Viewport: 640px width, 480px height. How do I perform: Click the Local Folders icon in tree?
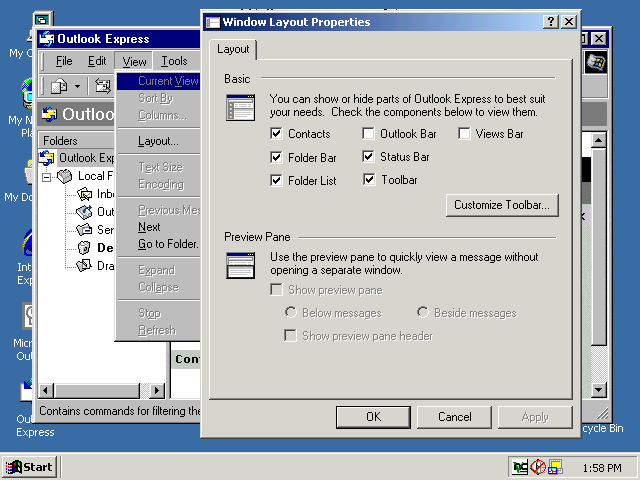tap(64, 176)
